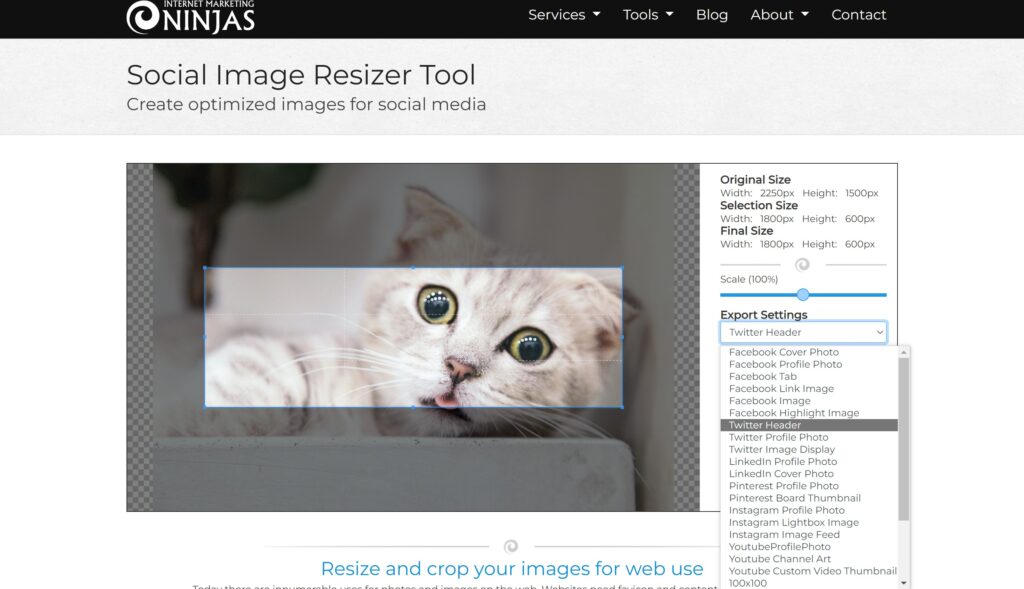The height and width of the screenshot is (589, 1024).
Task: Click the Internet Marketing Ninjas logo
Action: 191,16
